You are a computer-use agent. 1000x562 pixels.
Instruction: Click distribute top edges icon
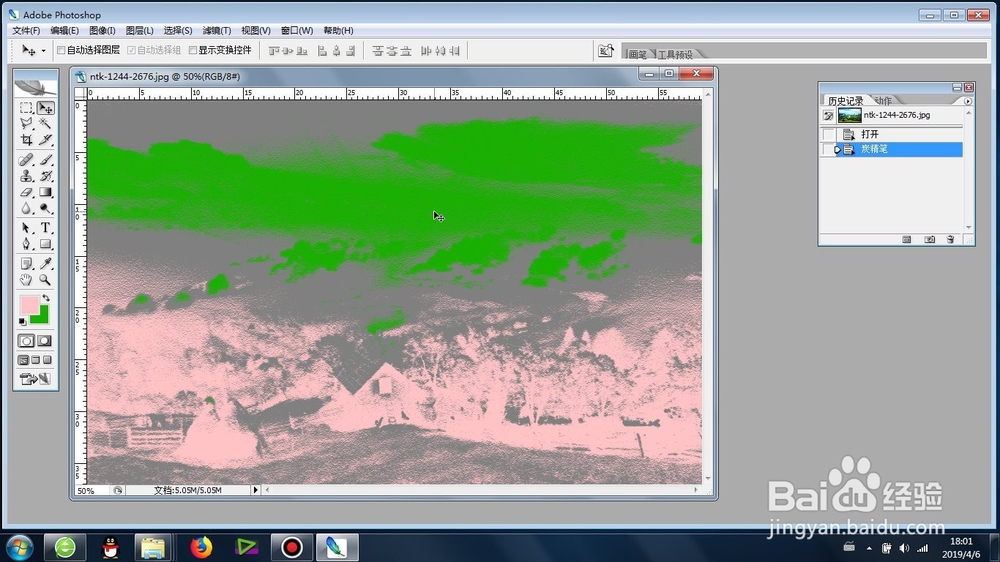[378, 50]
